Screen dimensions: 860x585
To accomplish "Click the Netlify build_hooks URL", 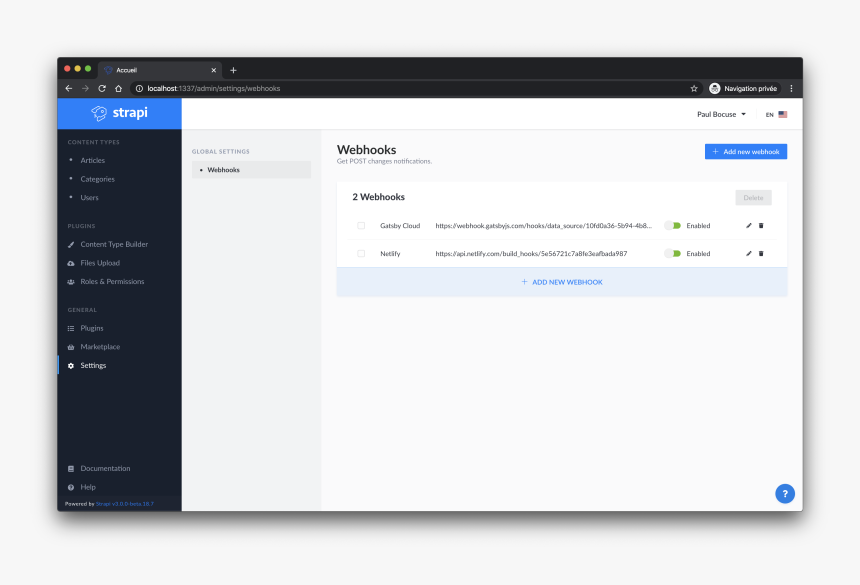I will point(531,253).
